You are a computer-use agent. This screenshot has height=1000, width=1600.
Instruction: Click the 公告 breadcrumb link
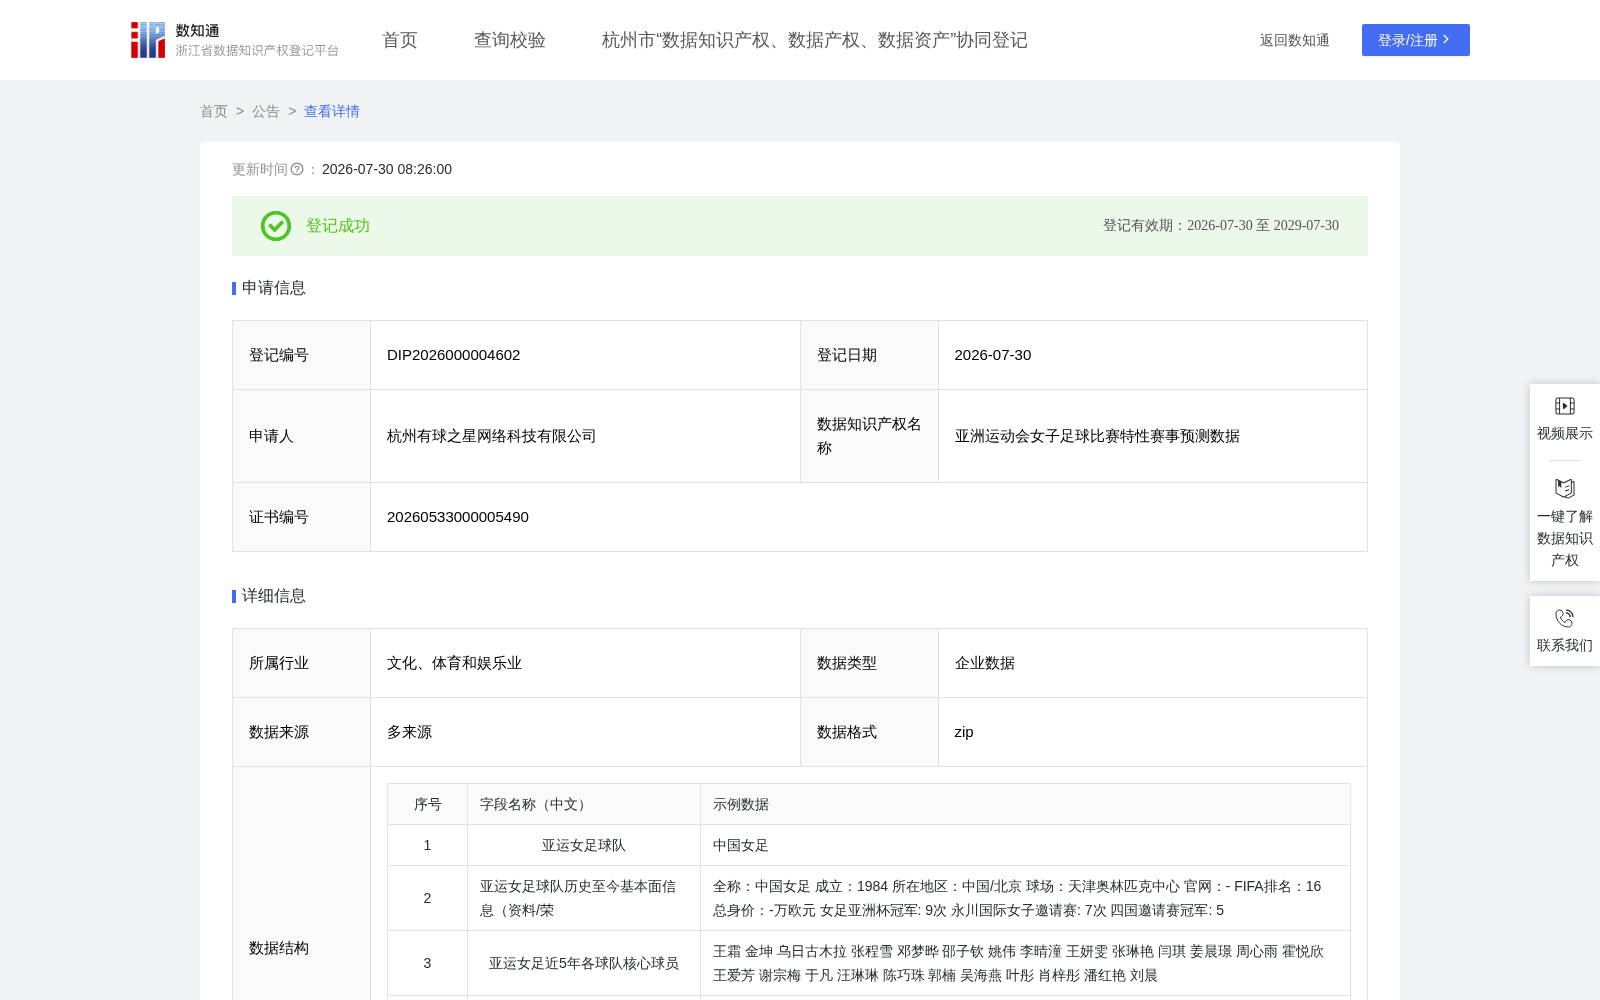(x=266, y=111)
